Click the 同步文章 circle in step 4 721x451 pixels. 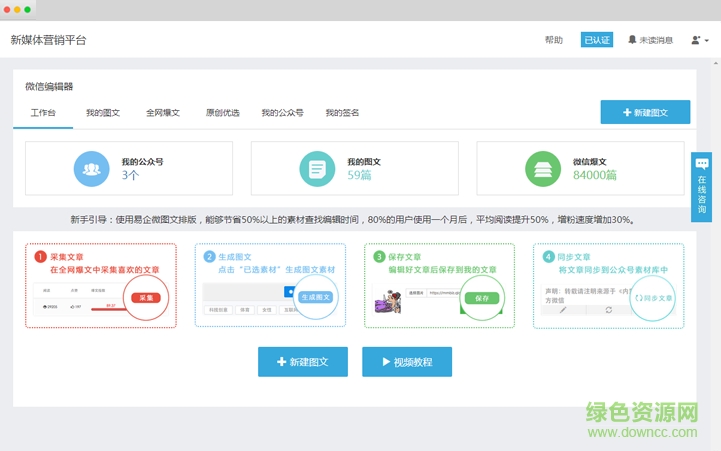tap(653, 298)
